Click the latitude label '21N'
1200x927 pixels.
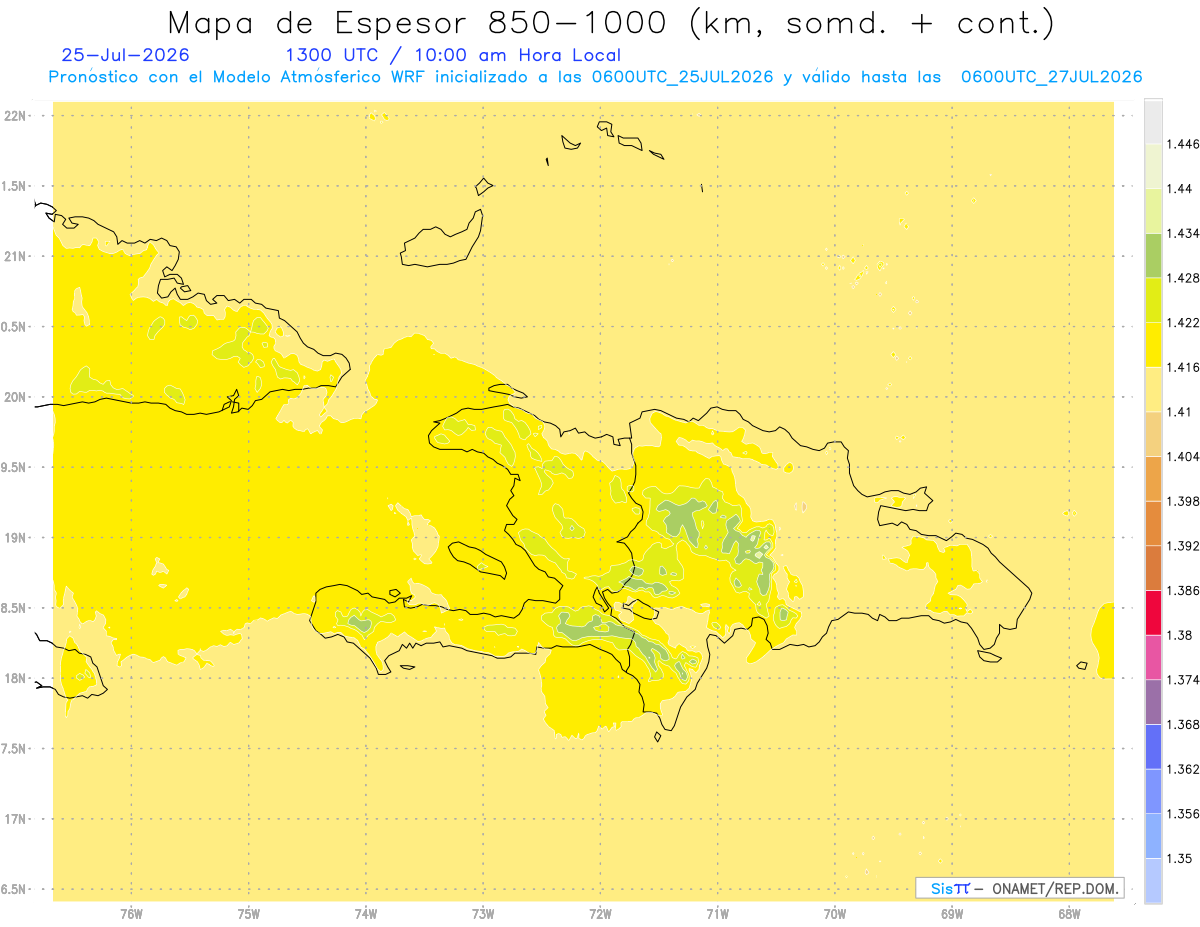tap(15, 256)
